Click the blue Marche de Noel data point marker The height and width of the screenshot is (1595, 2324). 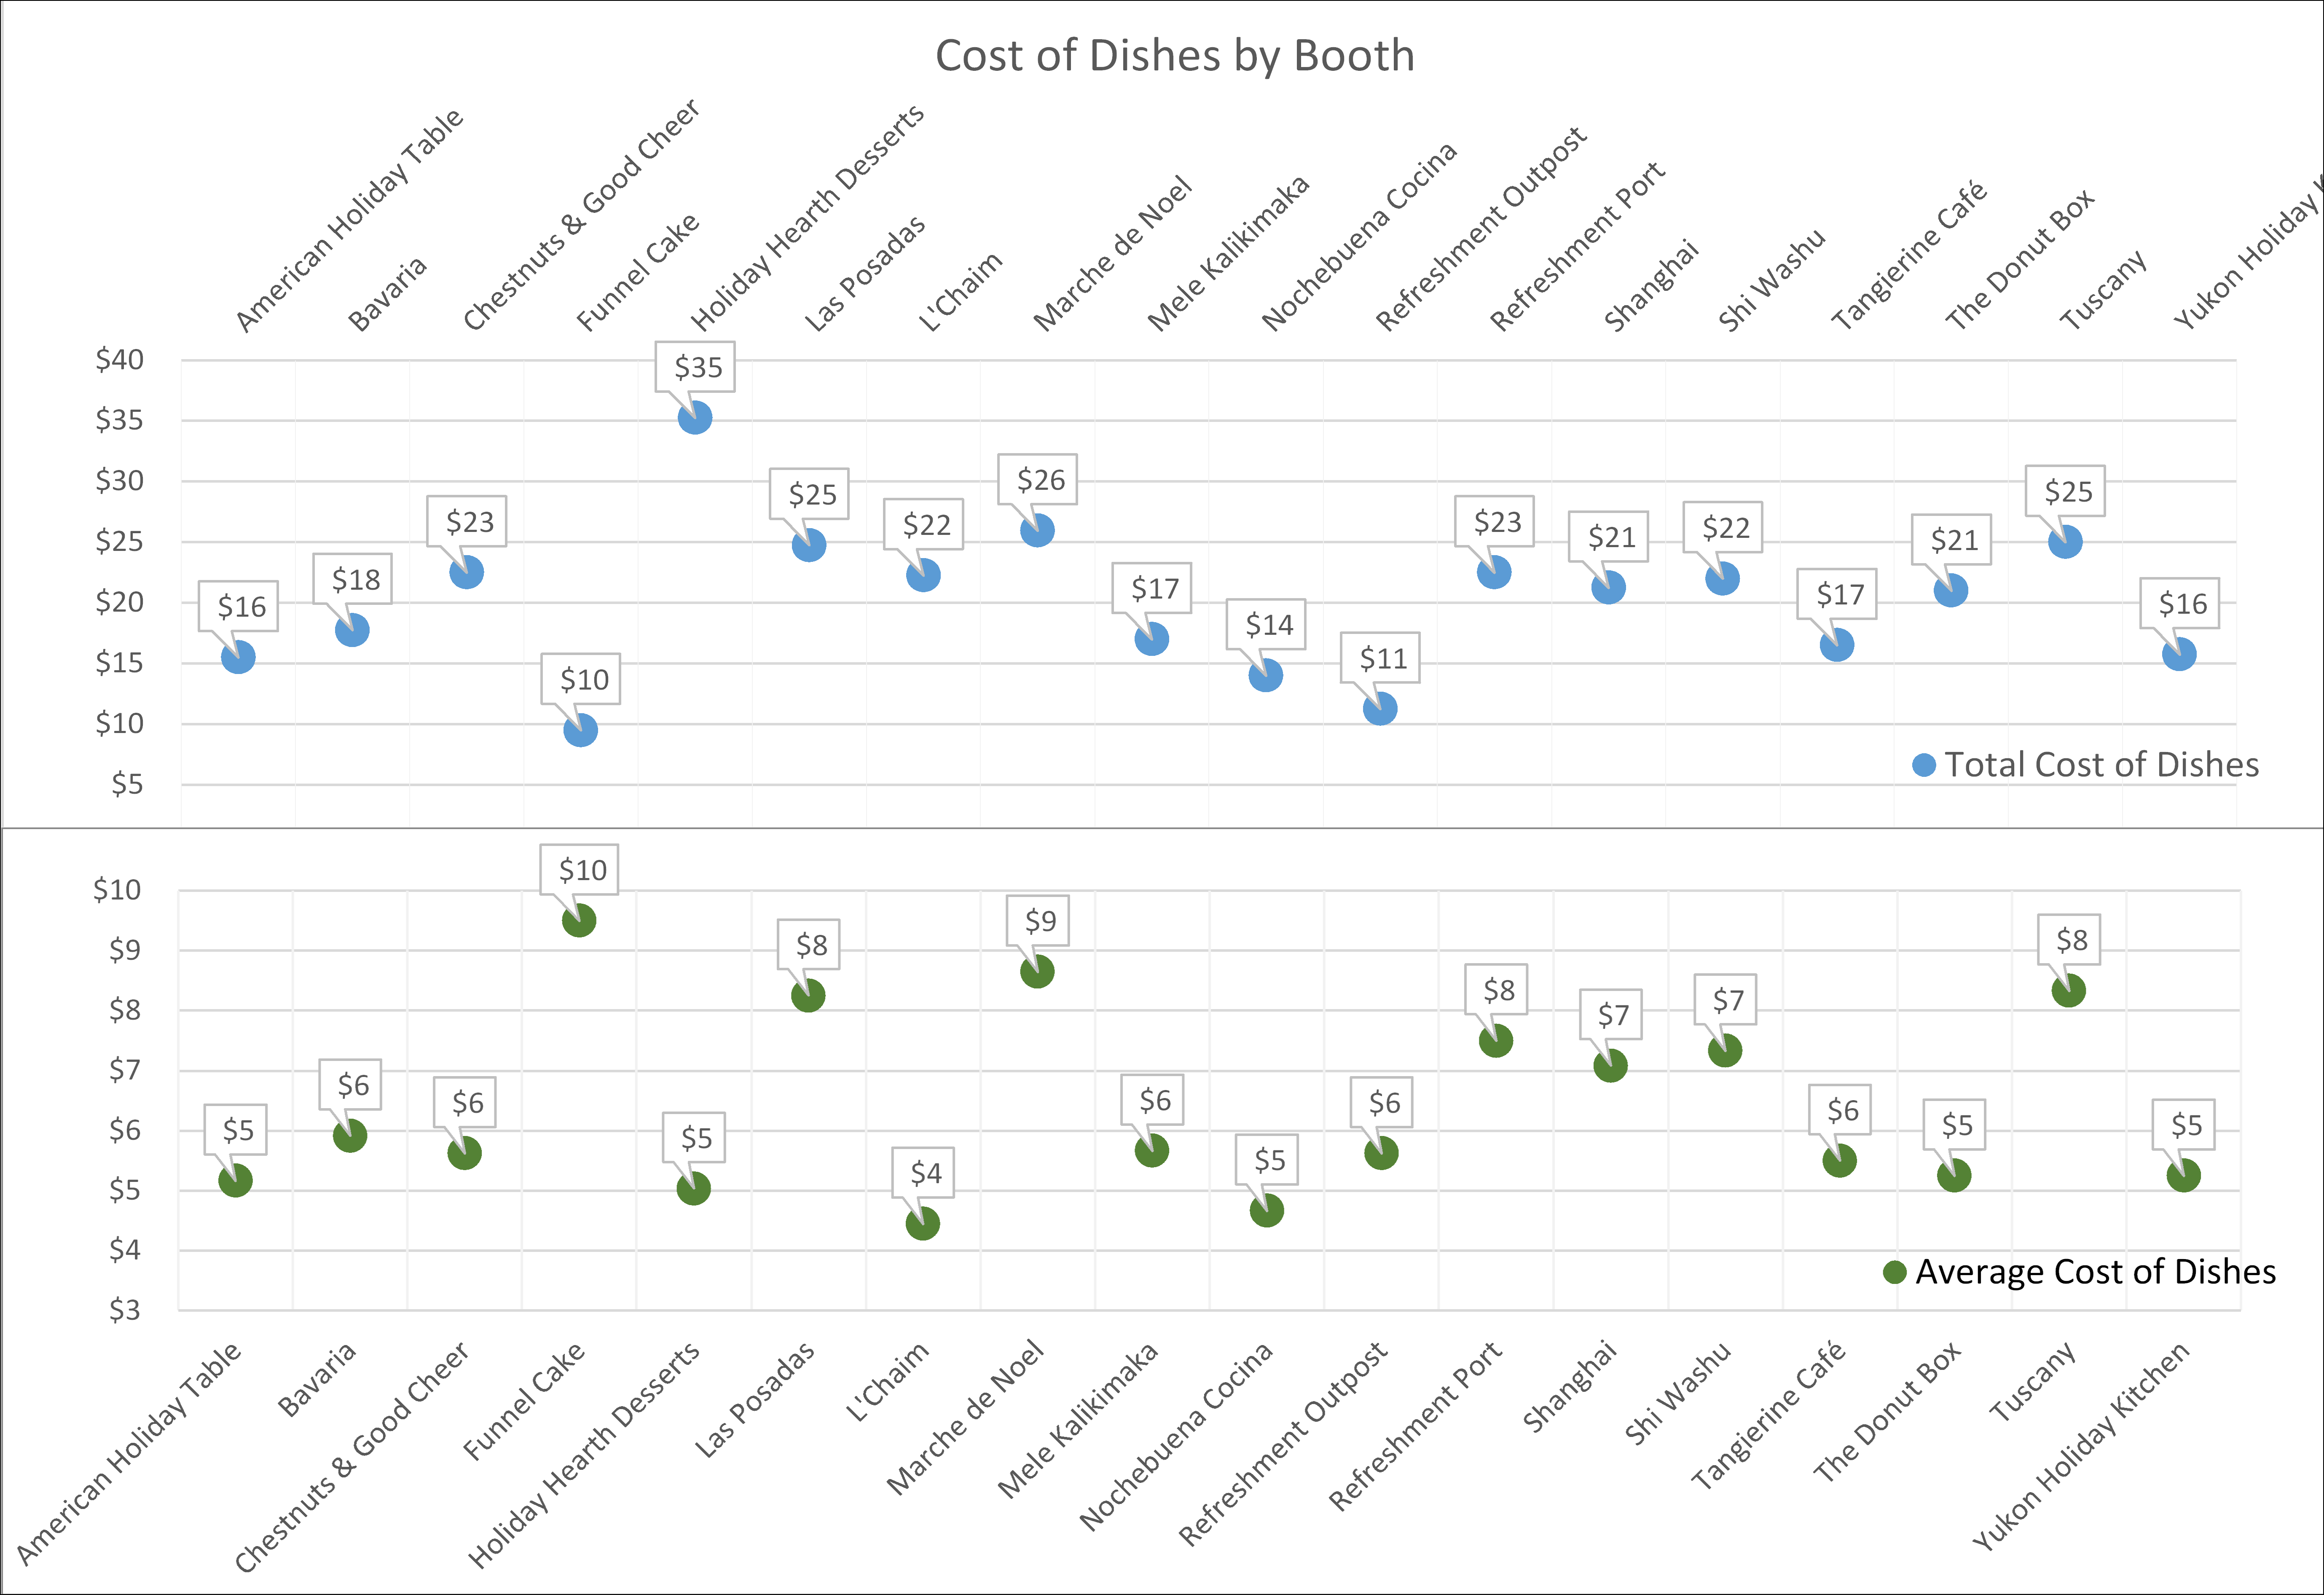(1037, 530)
